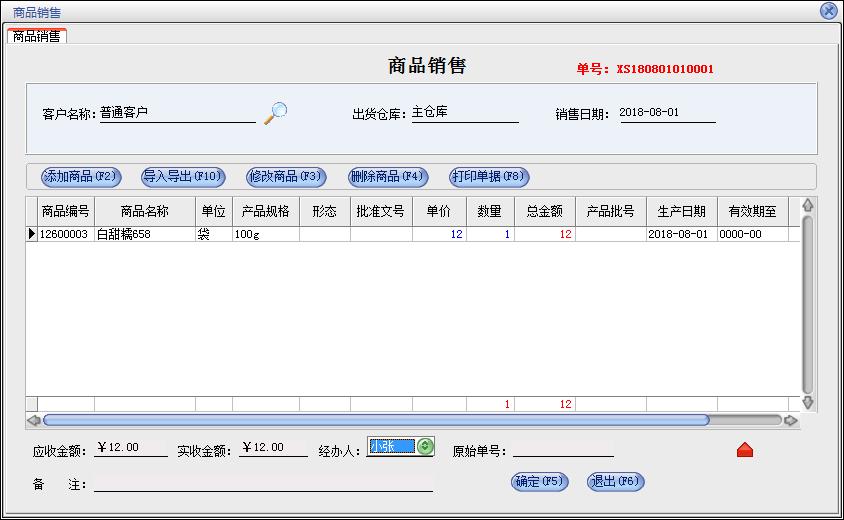Click the horizontal scrollbar thumb
The height and width of the screenshot is (520, 844).
click(375, 420)
